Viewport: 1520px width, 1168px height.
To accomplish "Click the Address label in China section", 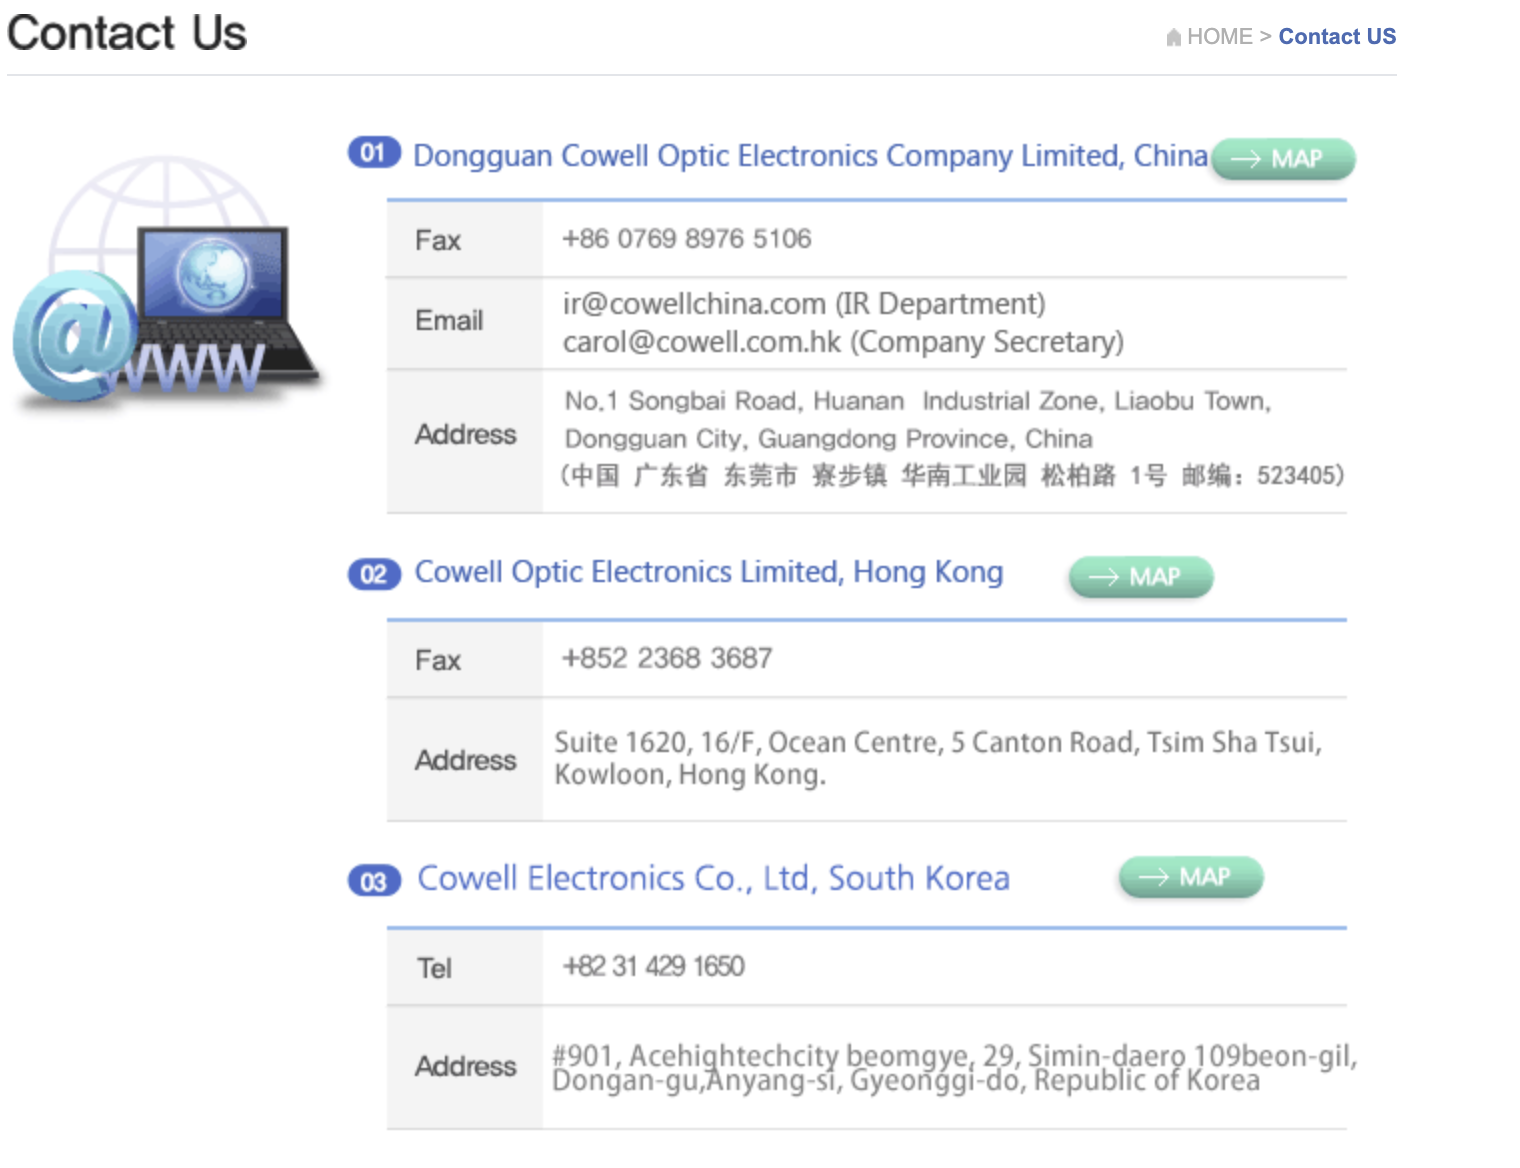I will 466,435.
